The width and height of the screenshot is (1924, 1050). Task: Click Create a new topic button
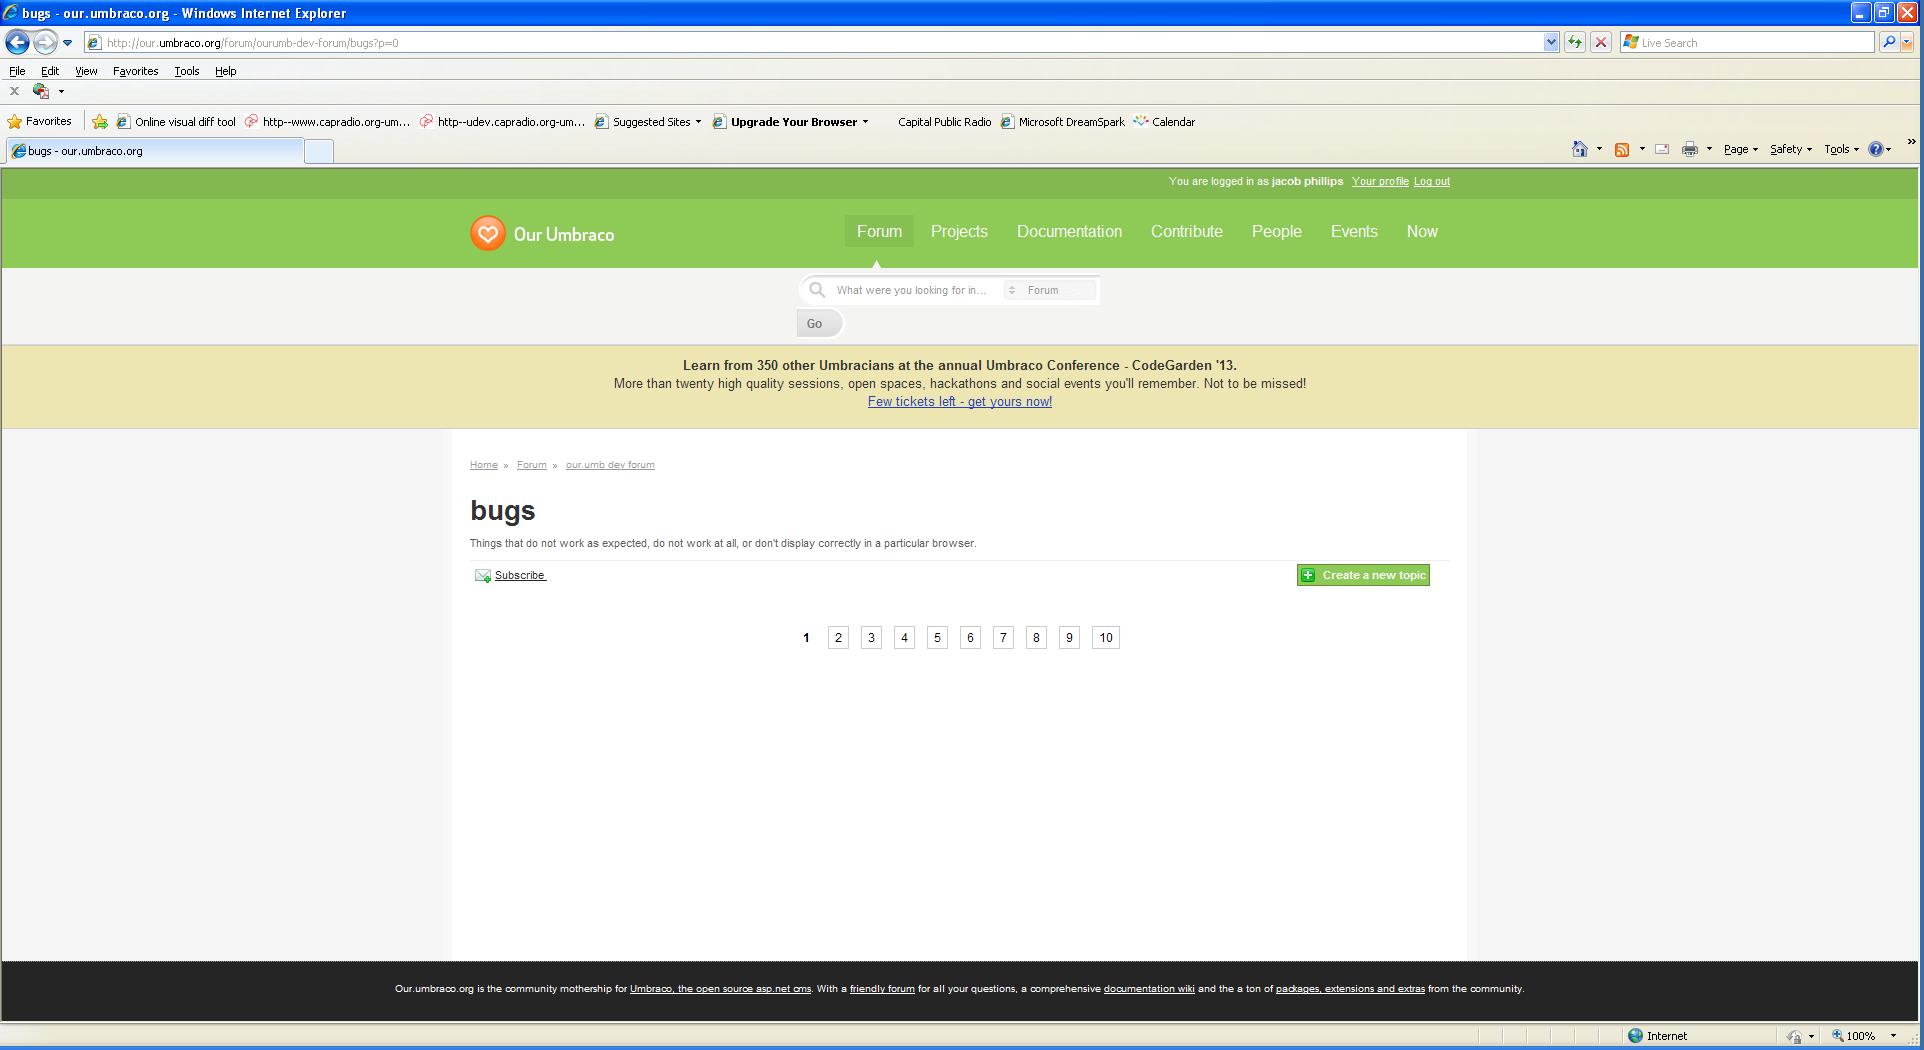point(1363,575)
